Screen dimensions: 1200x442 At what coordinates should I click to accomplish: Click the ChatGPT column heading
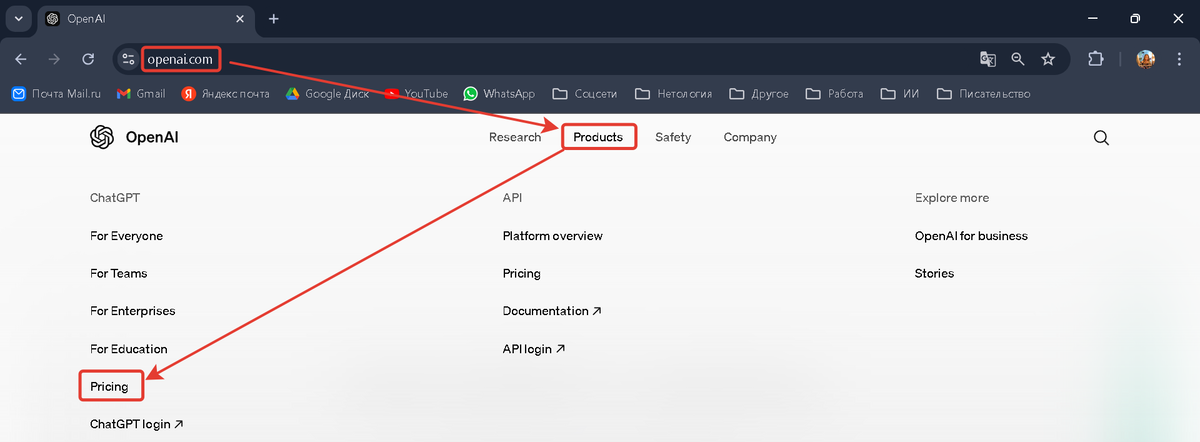click(x=115, y=198)
